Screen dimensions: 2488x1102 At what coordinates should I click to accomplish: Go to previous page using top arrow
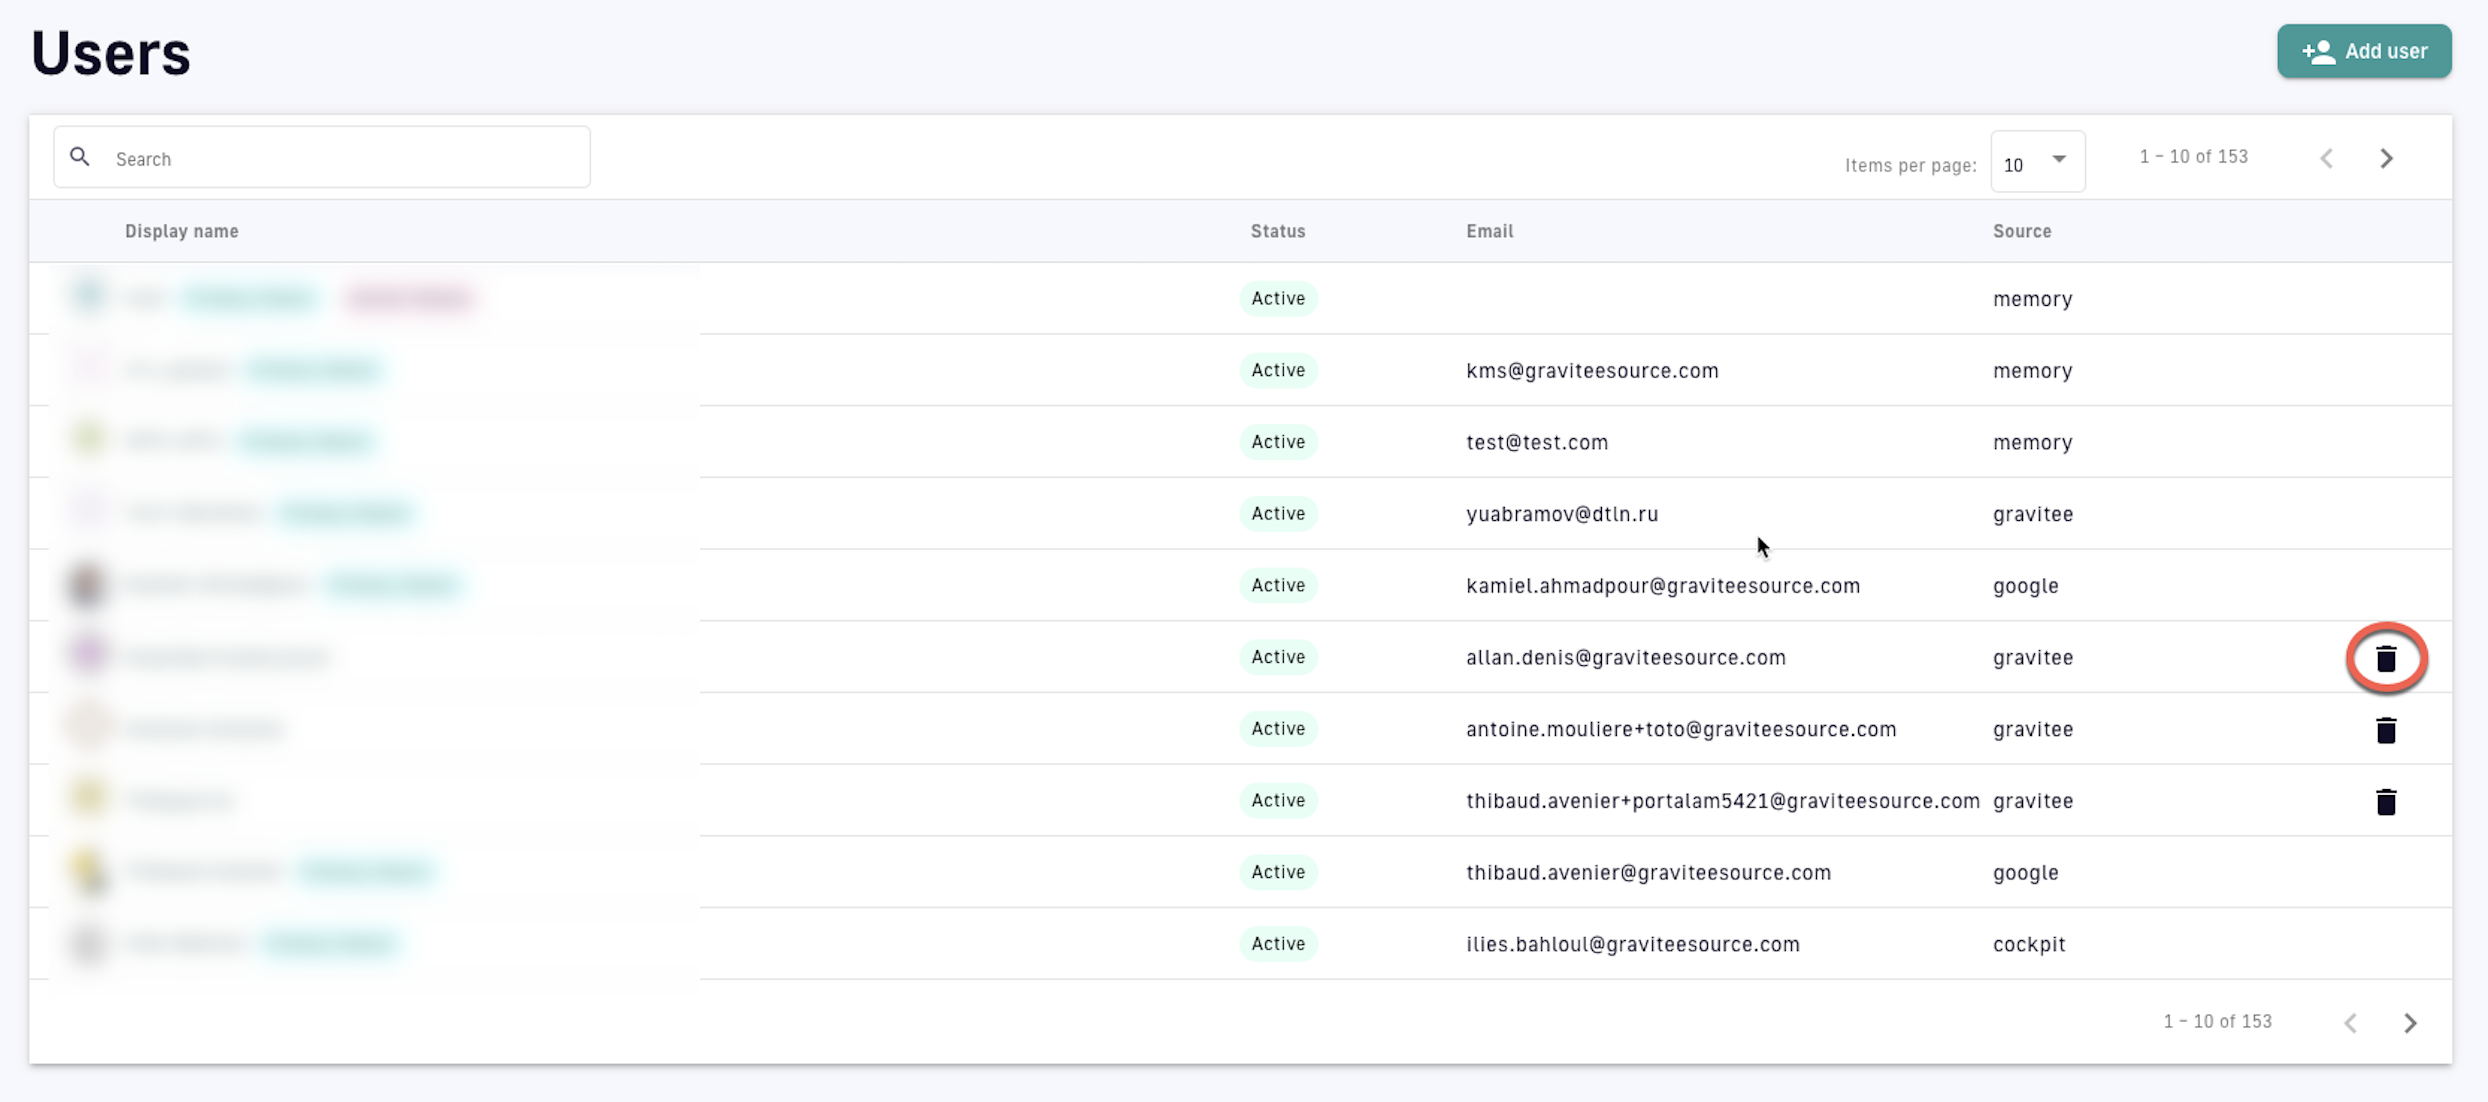tap(2327, 158)
